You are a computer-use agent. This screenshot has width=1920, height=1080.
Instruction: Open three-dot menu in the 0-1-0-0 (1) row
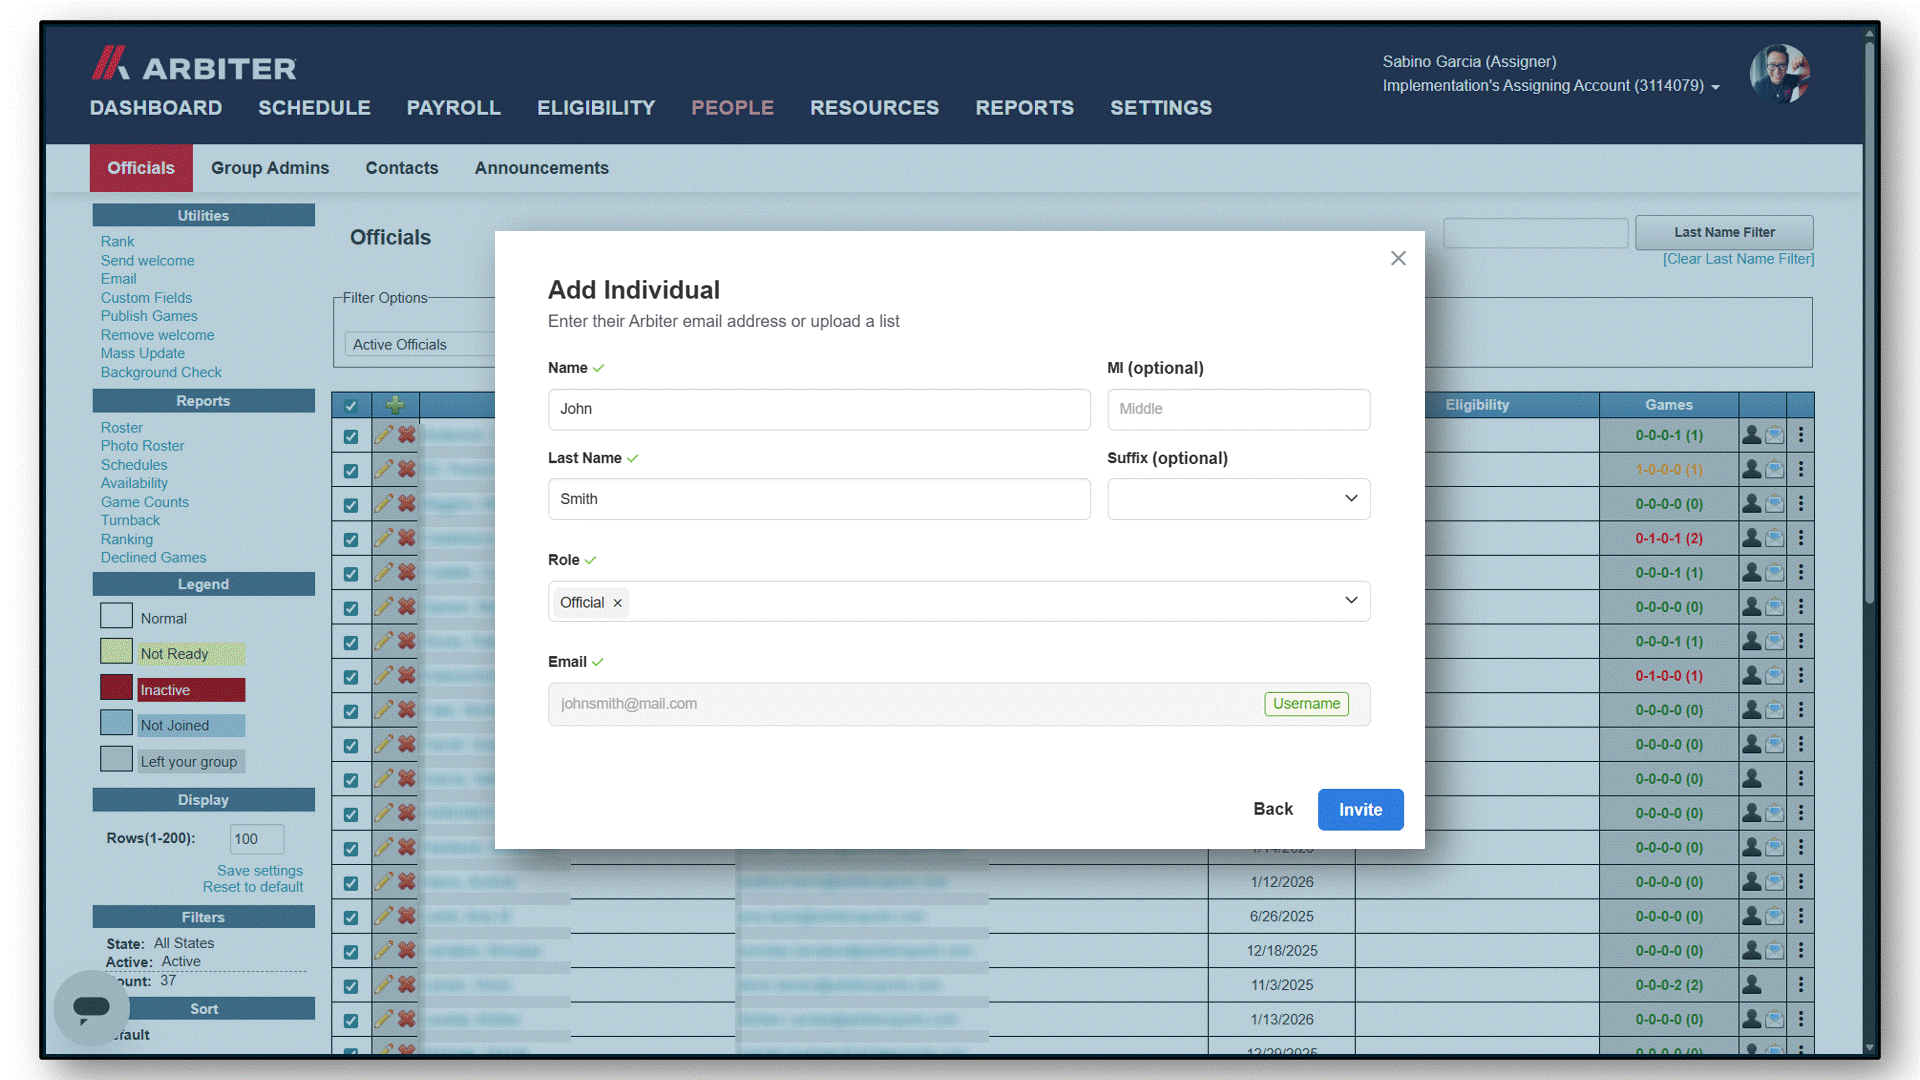(x=1801, y=676)
